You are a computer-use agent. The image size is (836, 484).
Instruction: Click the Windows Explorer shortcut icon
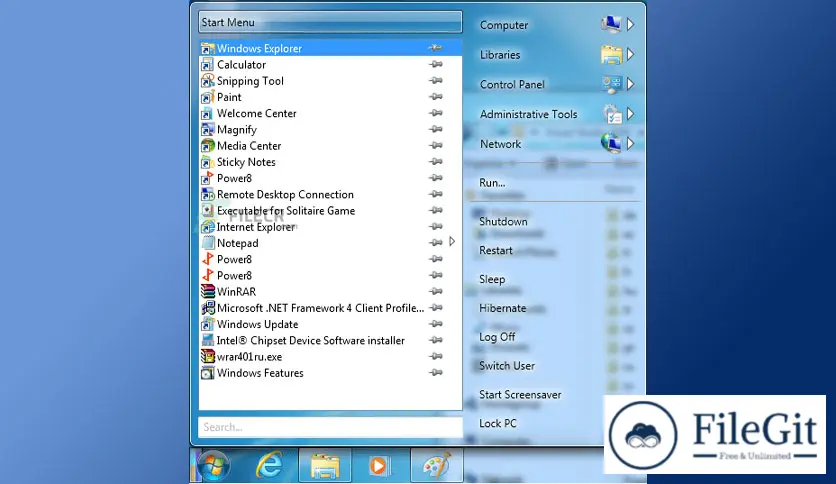[207, 49]
